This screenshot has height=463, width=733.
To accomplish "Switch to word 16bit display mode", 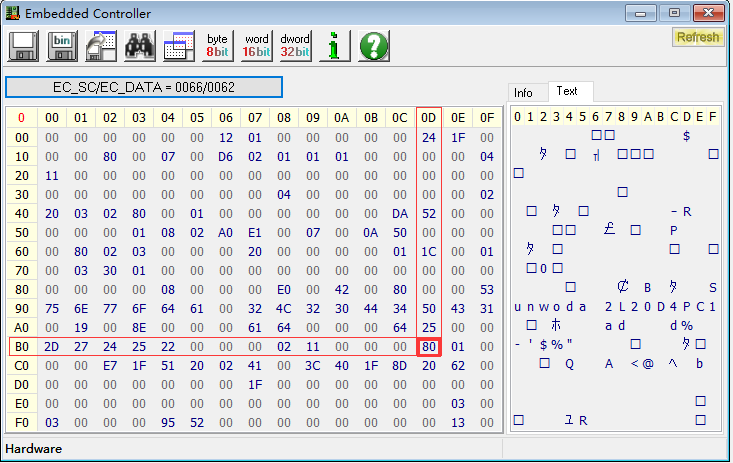I will click(256, 45).
